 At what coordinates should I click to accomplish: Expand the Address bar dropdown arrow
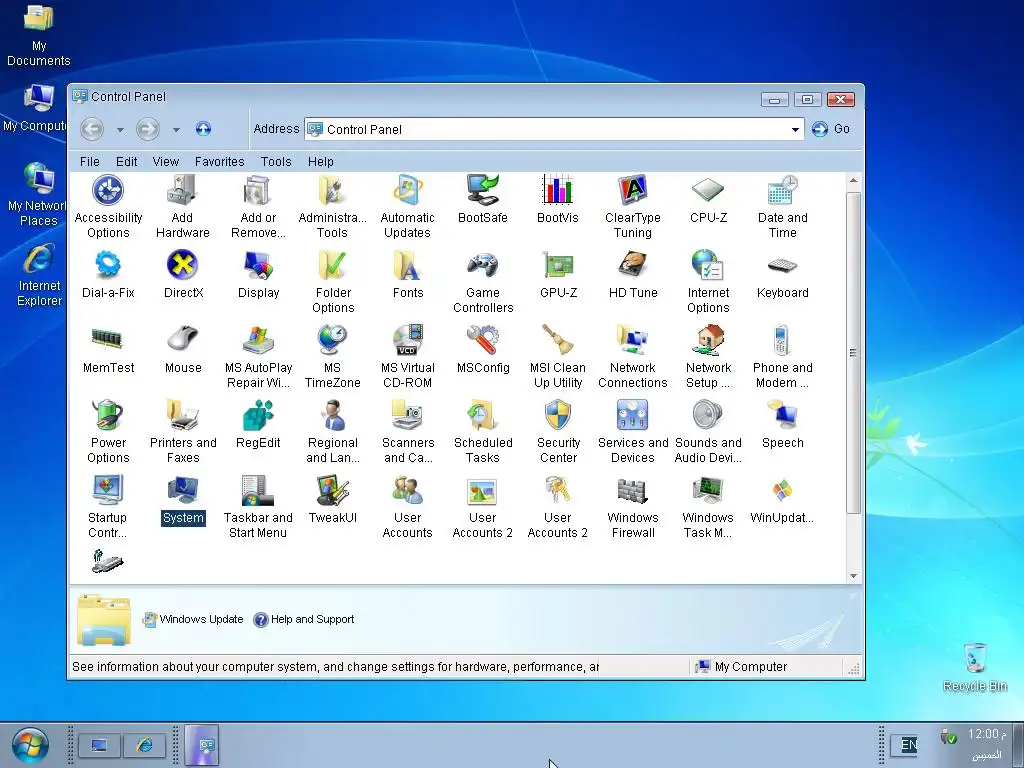click(x=795, y=129)
